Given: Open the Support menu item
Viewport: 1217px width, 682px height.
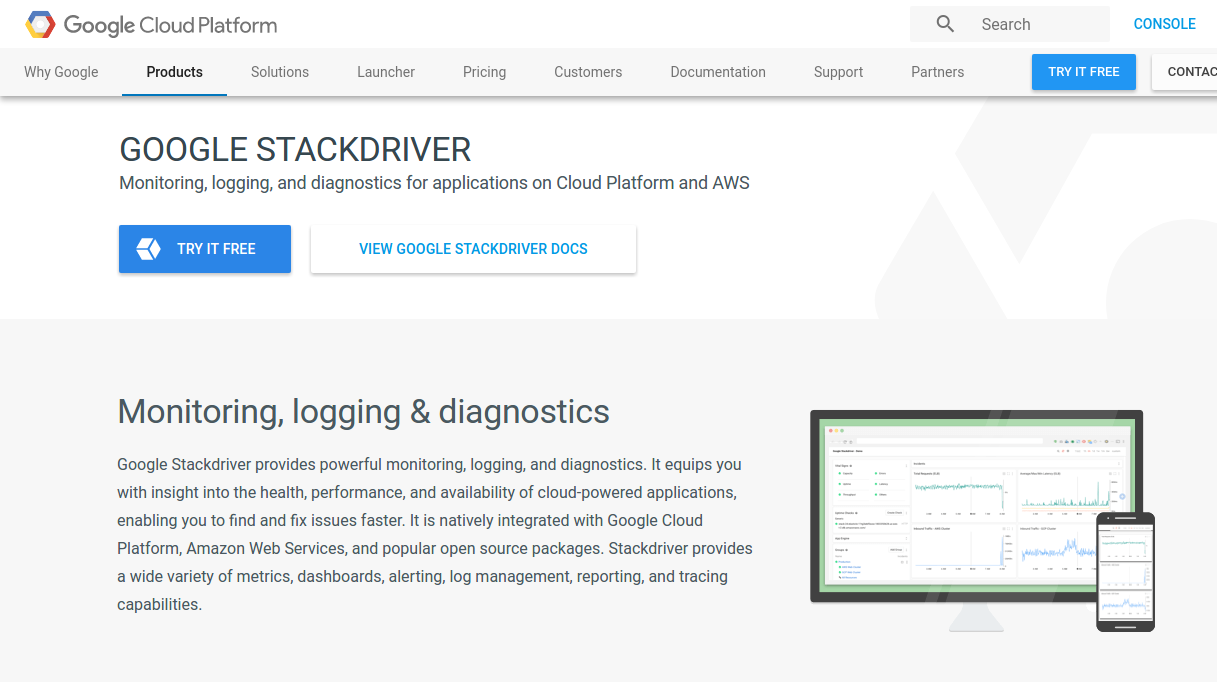Looking at the screenshot, I should point(838,72).
